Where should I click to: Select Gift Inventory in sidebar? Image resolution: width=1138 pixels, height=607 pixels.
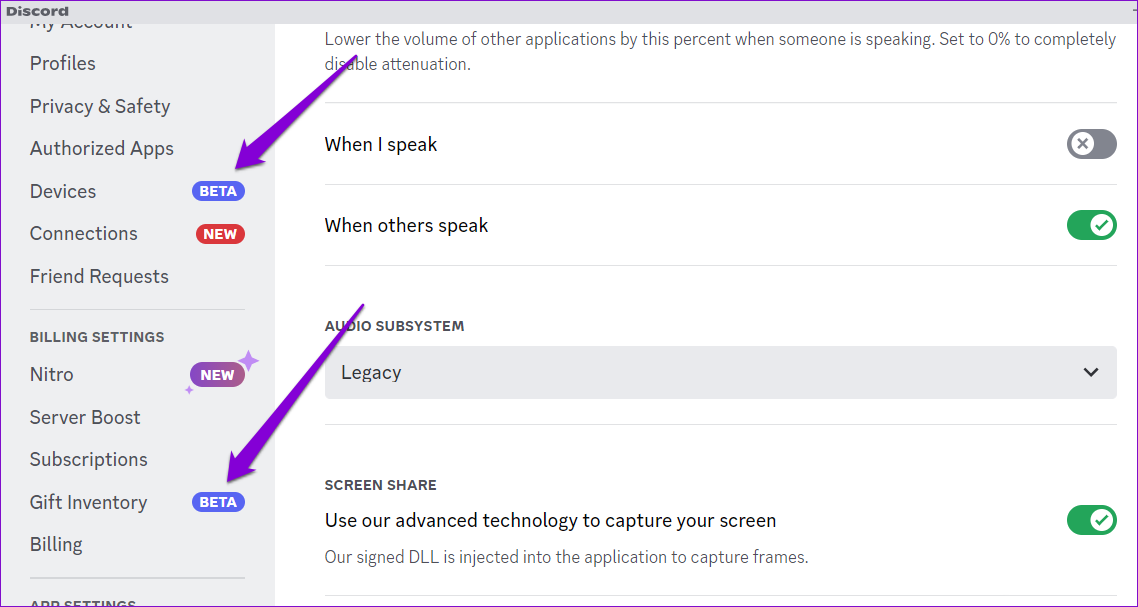pos(88,502)
